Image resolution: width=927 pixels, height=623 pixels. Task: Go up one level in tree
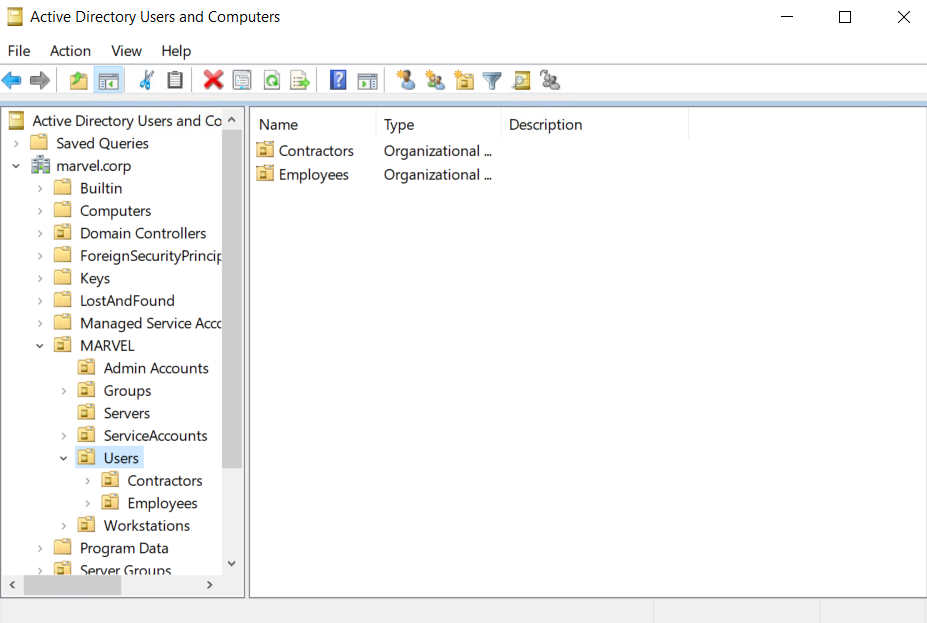[78, 80]
